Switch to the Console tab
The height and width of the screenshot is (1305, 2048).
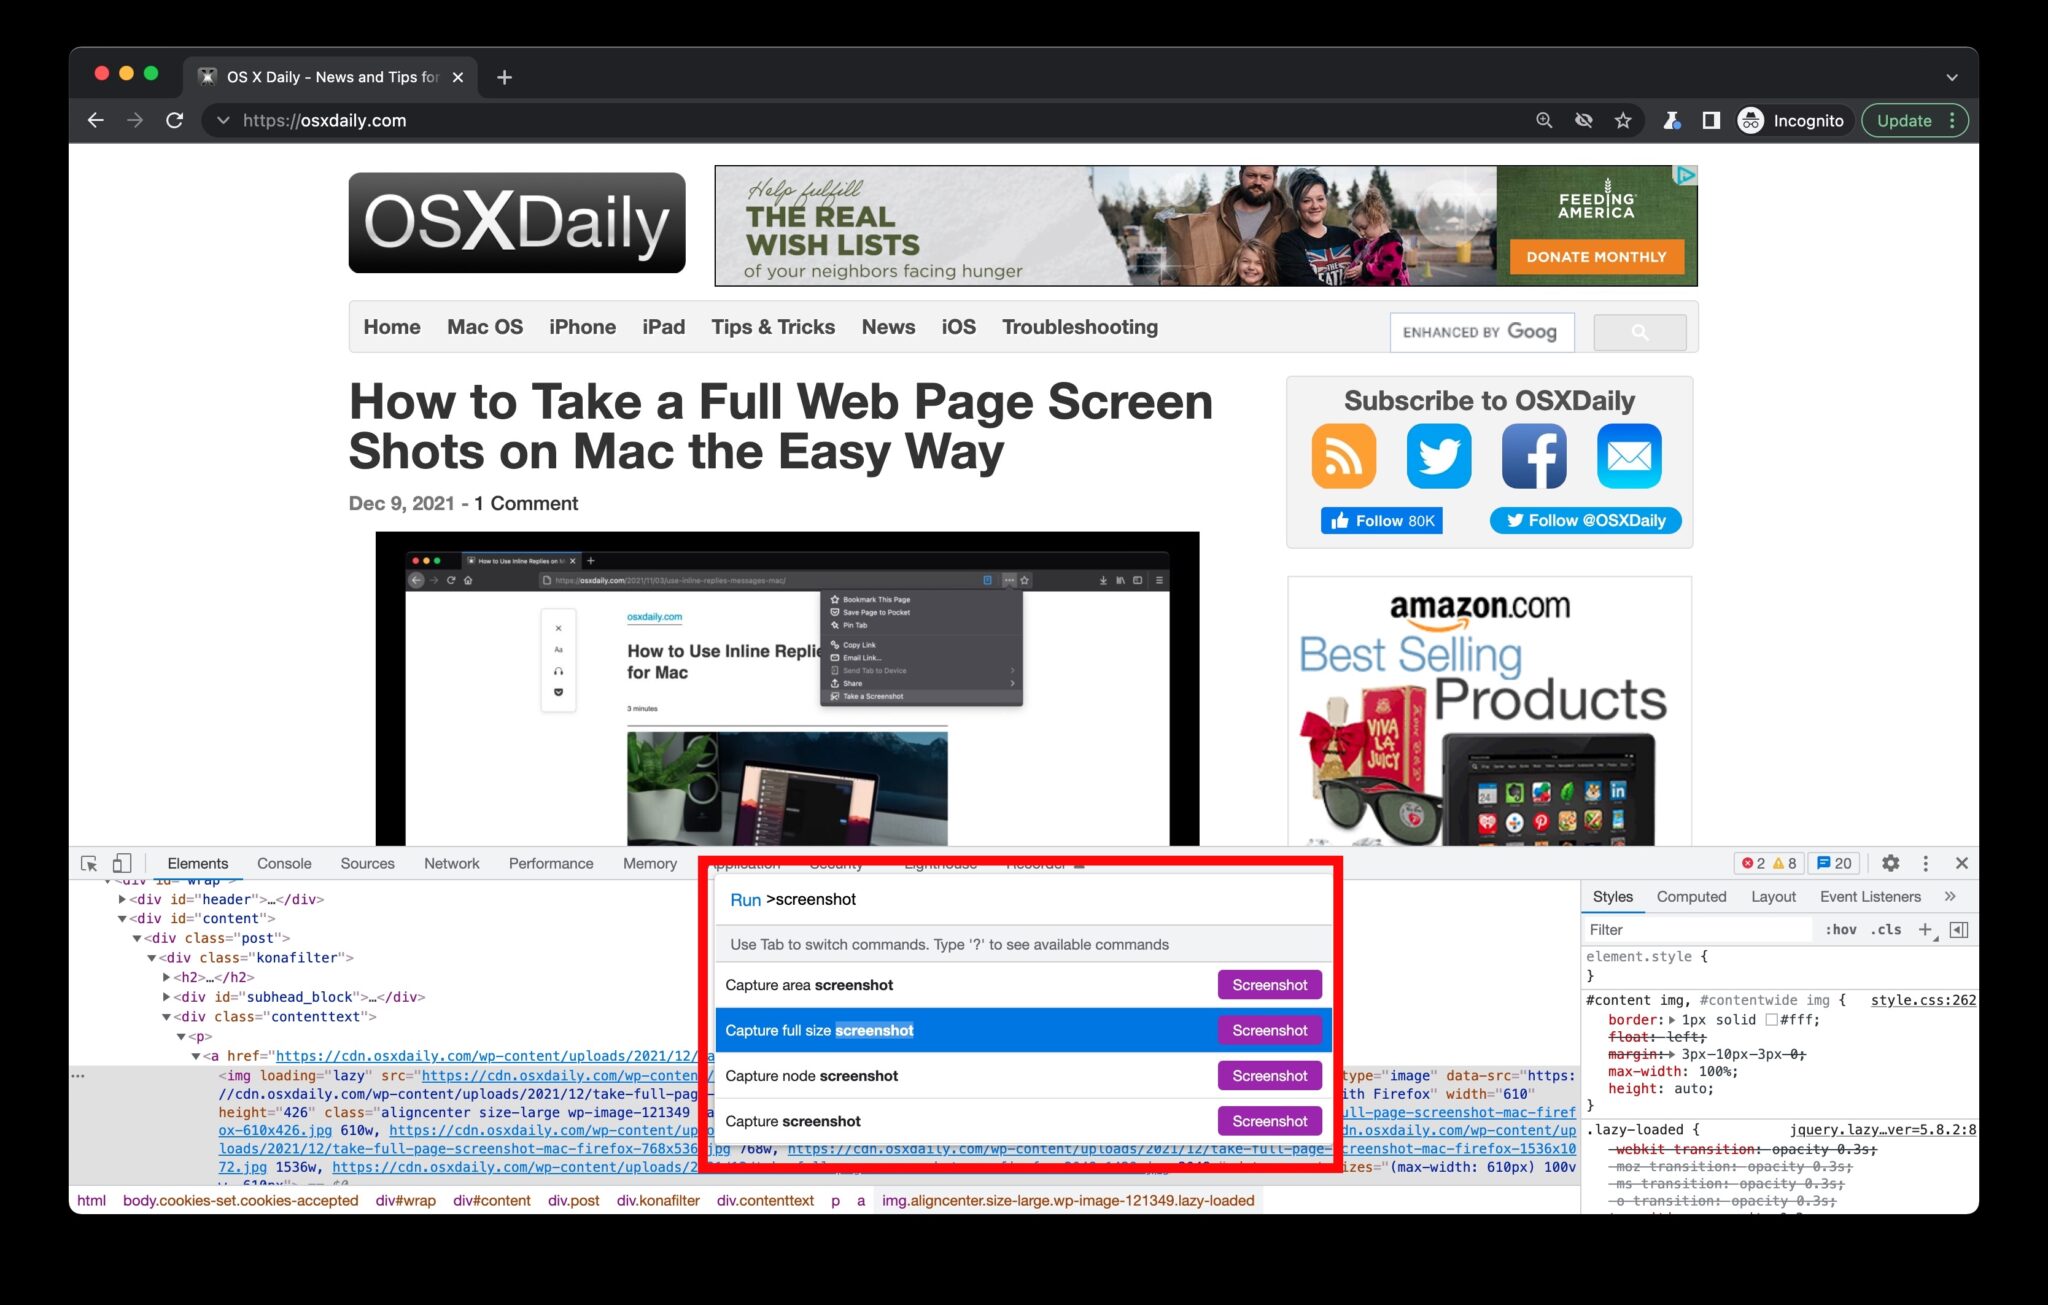(x=284, y=862)
